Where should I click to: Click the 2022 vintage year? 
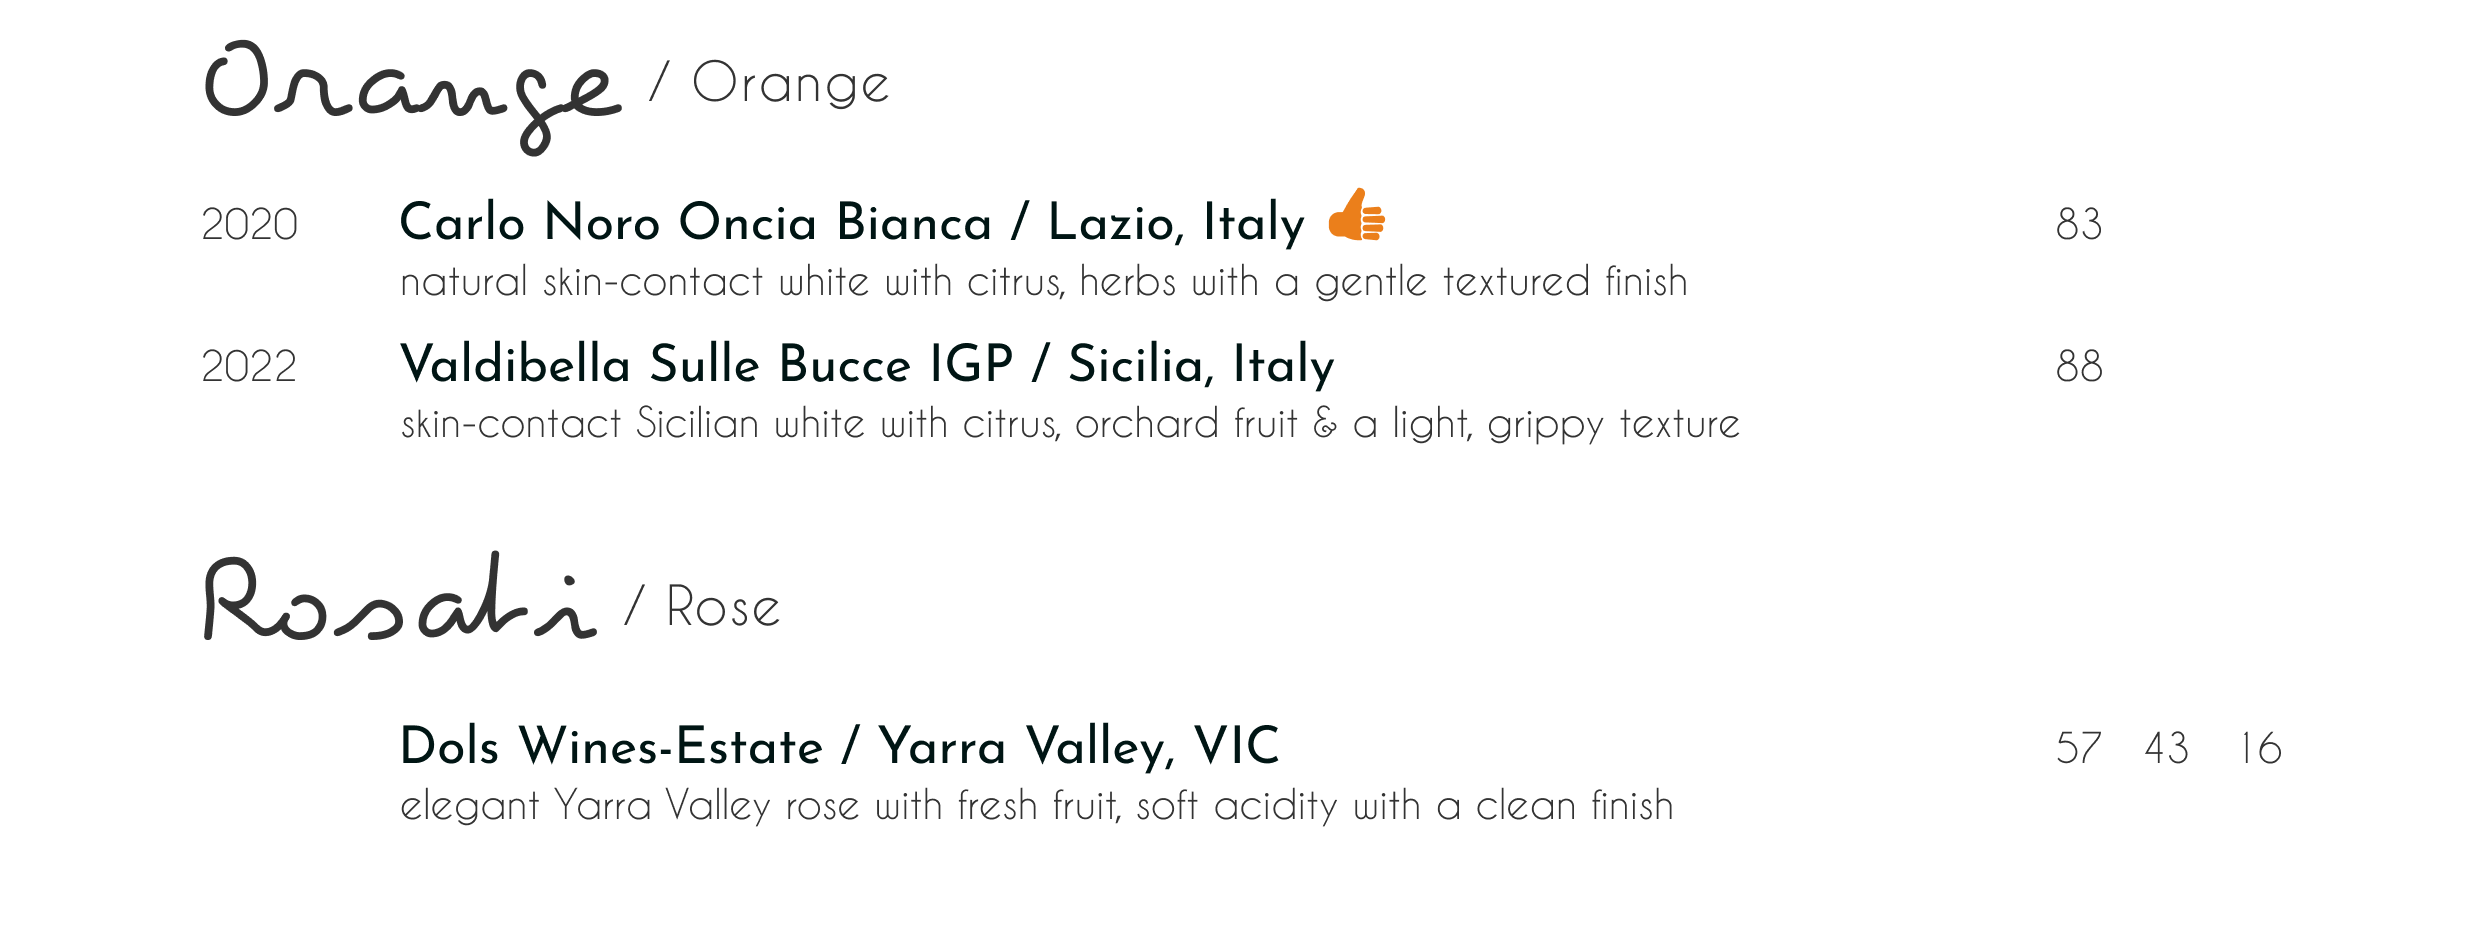tap(249, 367)
